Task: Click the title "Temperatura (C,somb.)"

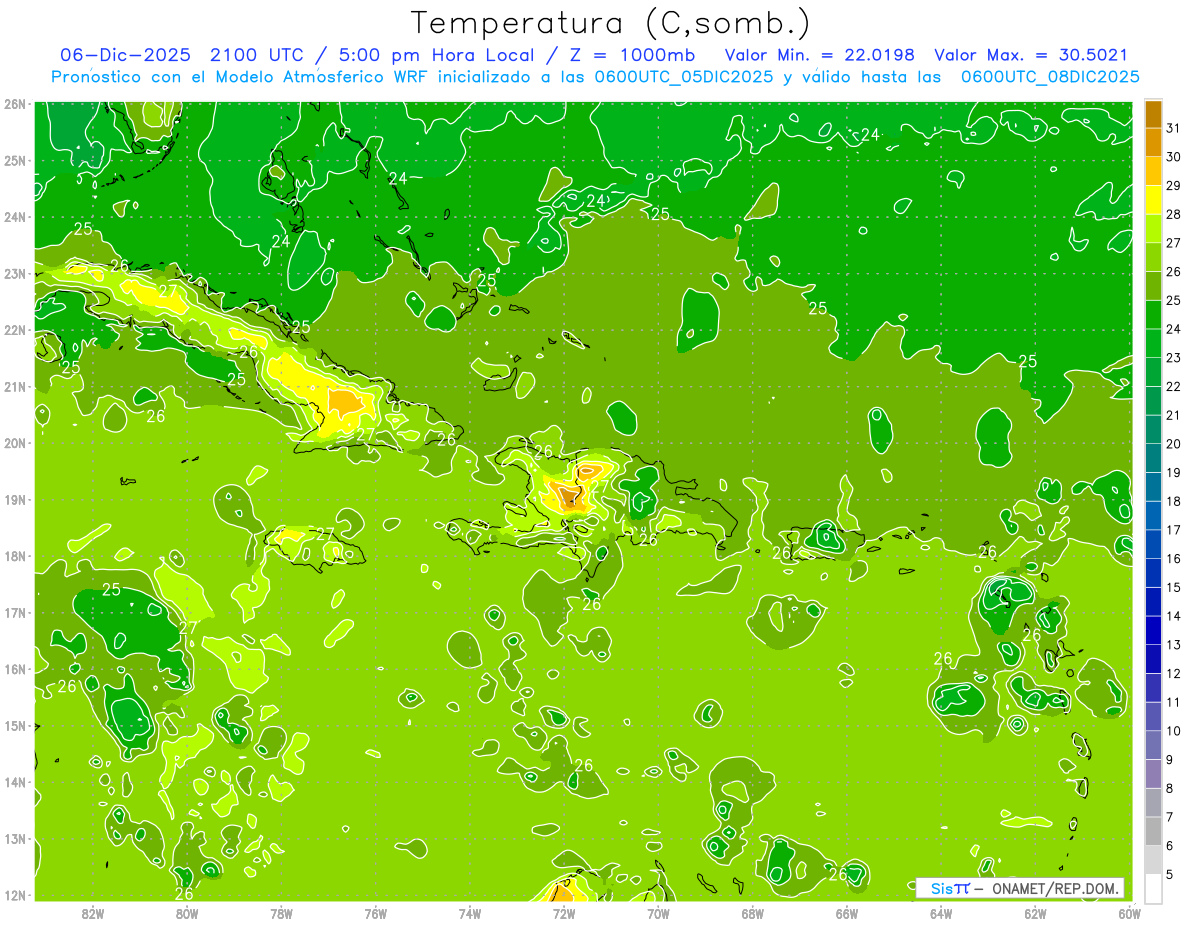Action: (x=610, y=23)
